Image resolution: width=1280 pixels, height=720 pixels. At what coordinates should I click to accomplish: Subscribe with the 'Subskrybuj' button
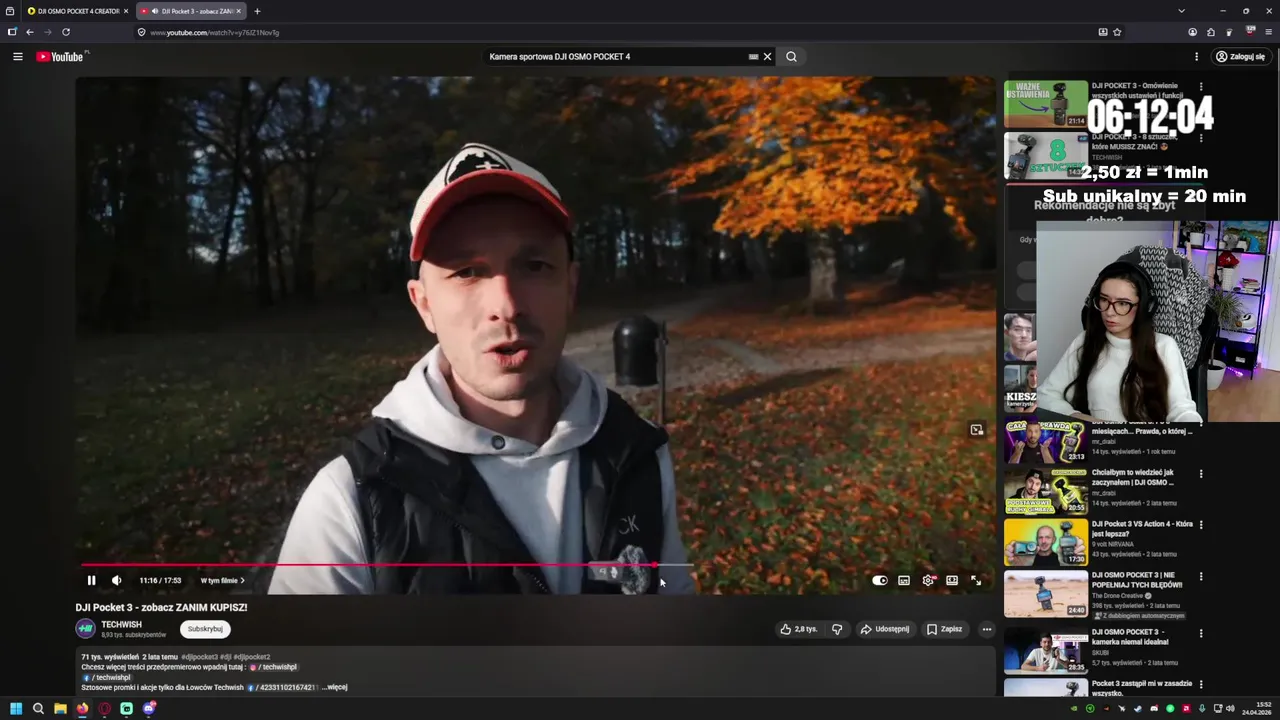pyautogui.click(x=205, y=629)
